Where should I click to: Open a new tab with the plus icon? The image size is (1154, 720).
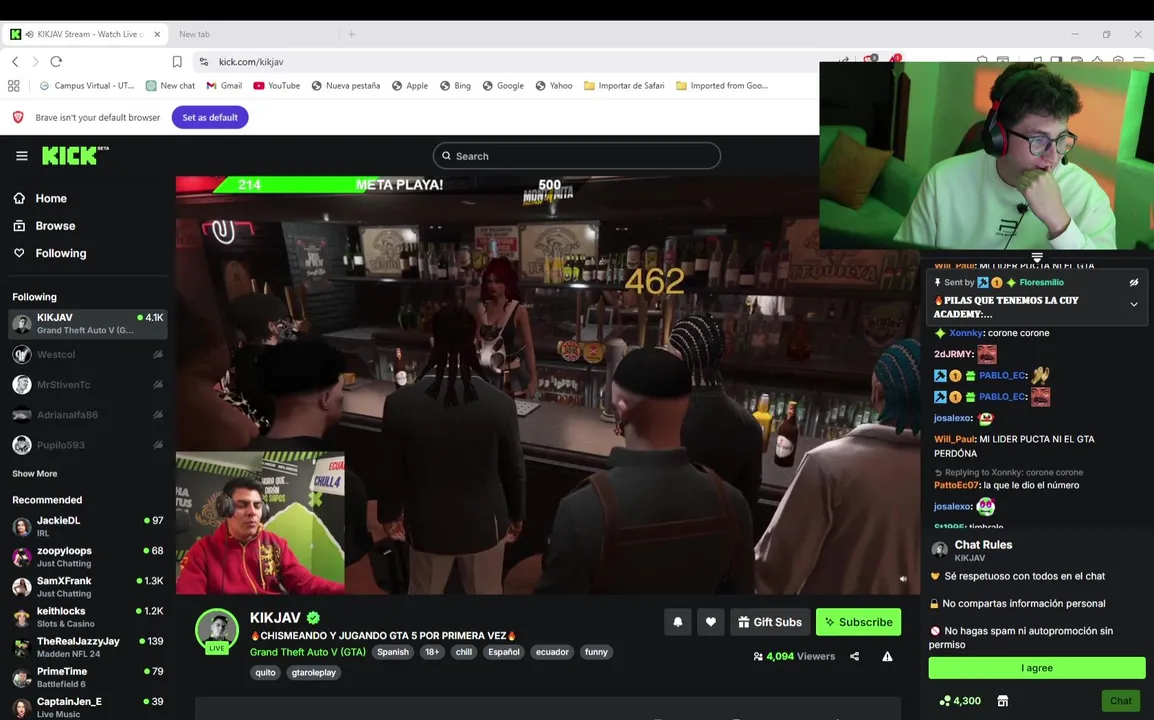click(352, 34)
